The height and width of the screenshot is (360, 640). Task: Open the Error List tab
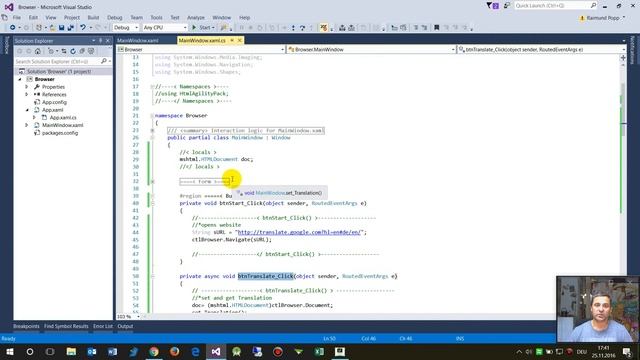click(103, 326)
